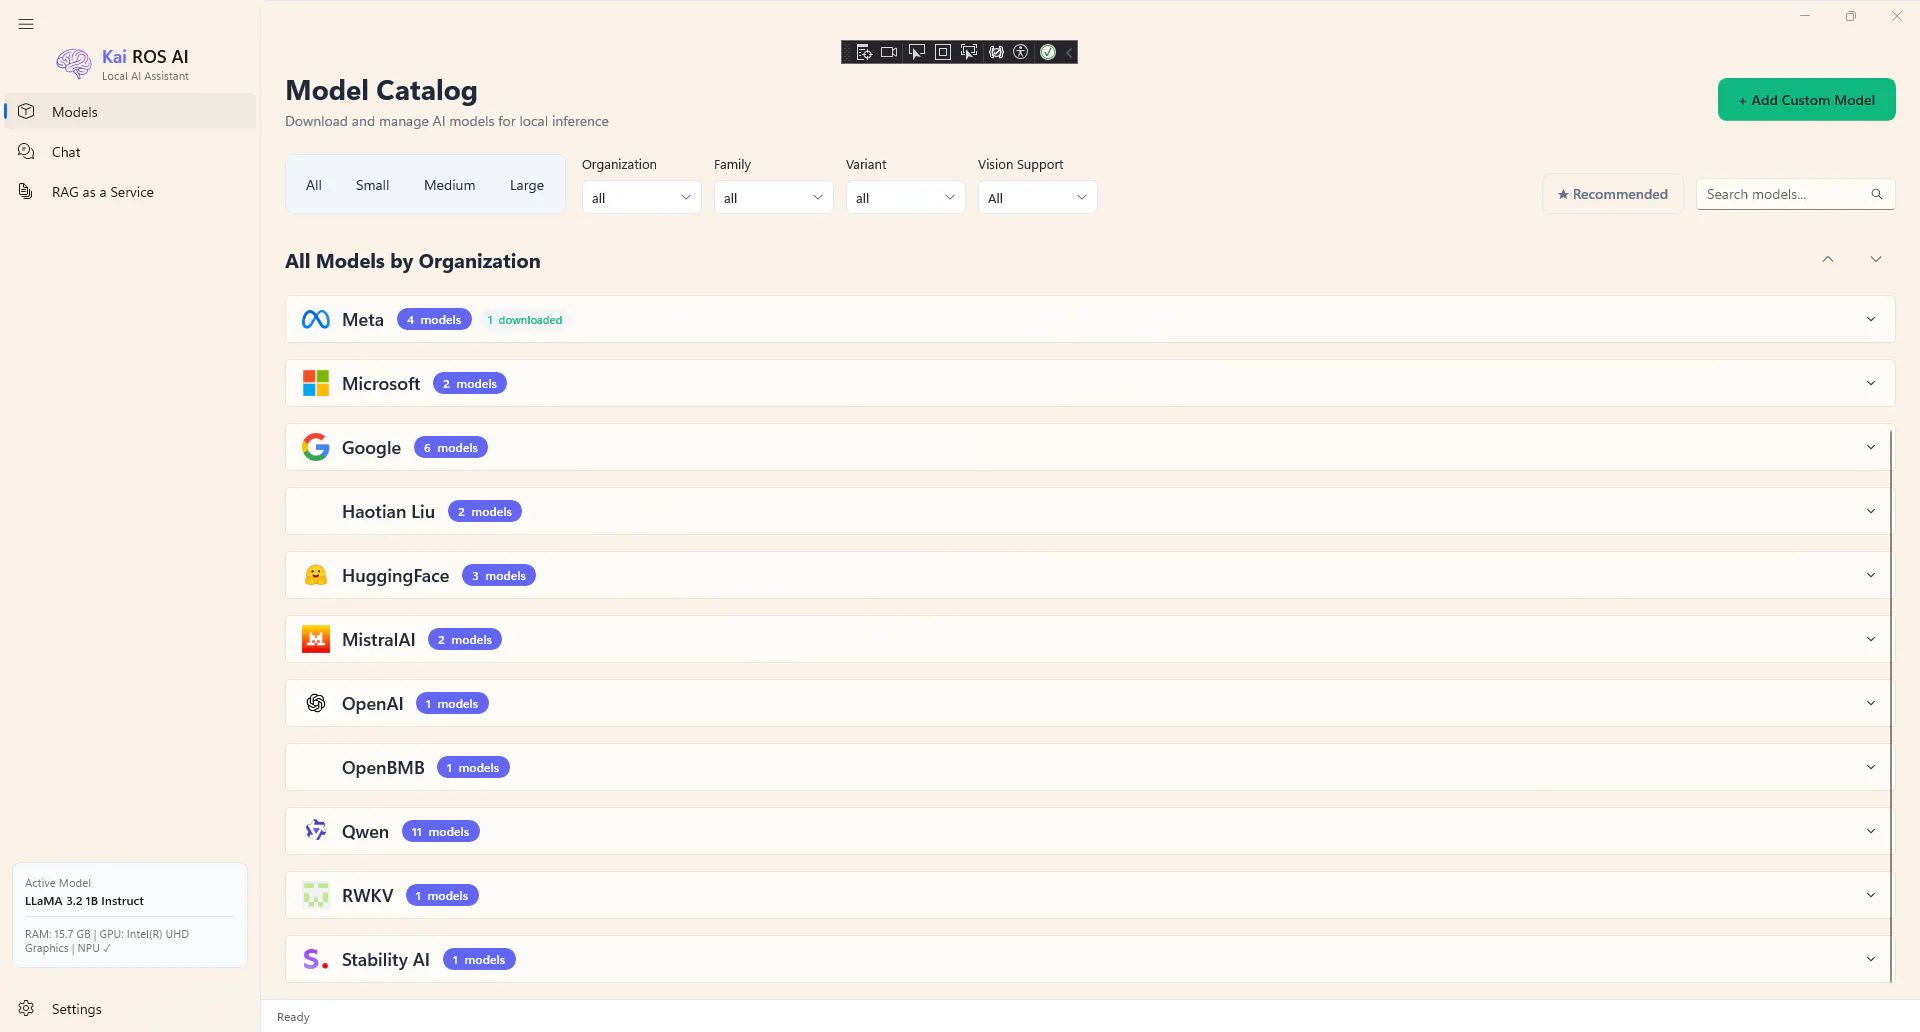
Task: Open the Vision Support dropdown
Action: coord(1038,197)
